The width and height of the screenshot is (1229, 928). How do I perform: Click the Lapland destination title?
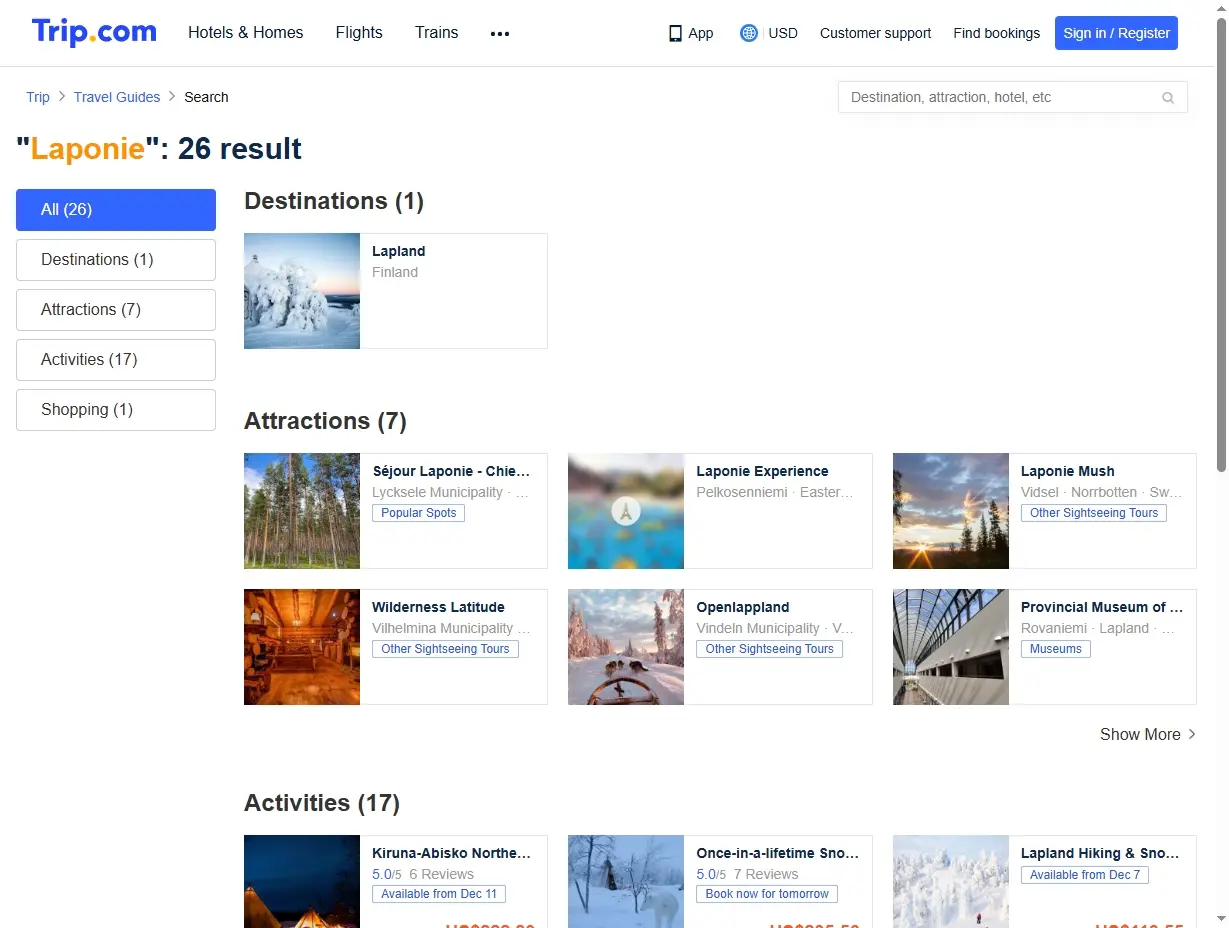399,251
